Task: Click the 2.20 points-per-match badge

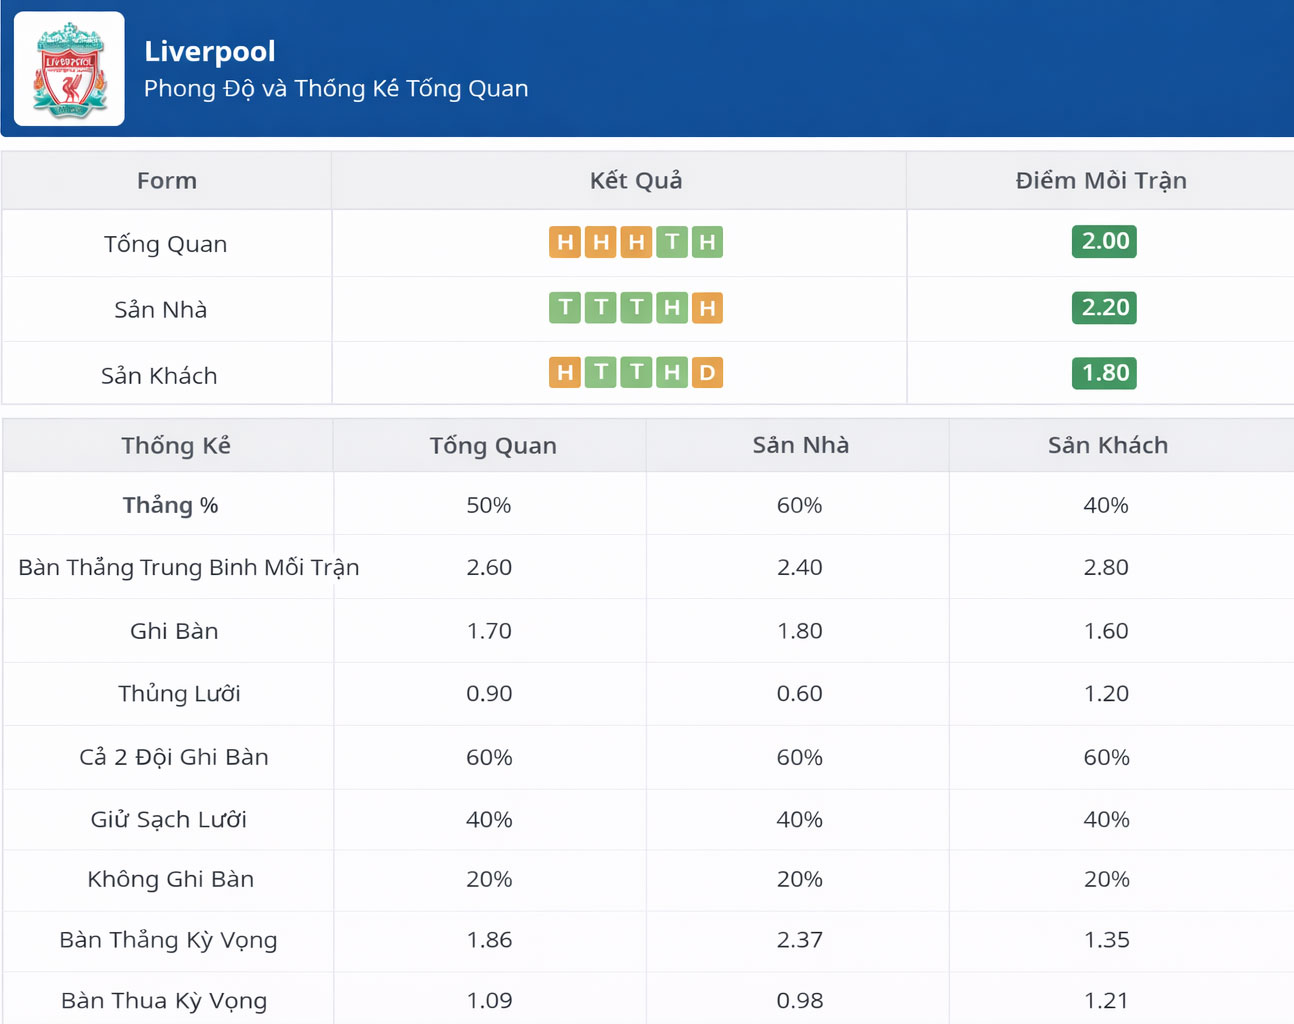Action: click(1105, 307)
